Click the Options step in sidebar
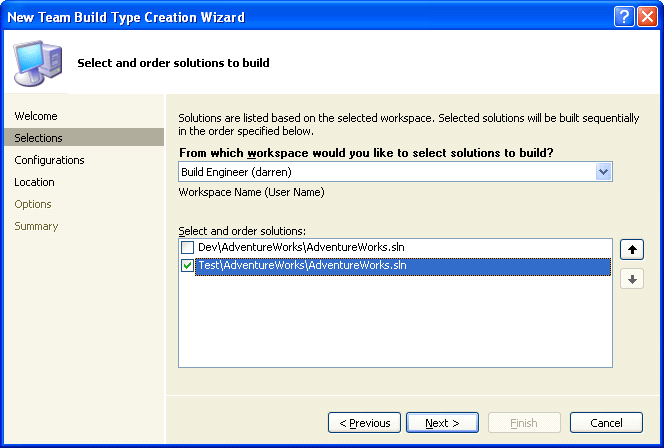The height and width of the screenshot is (448, 664). pos(33,204)
